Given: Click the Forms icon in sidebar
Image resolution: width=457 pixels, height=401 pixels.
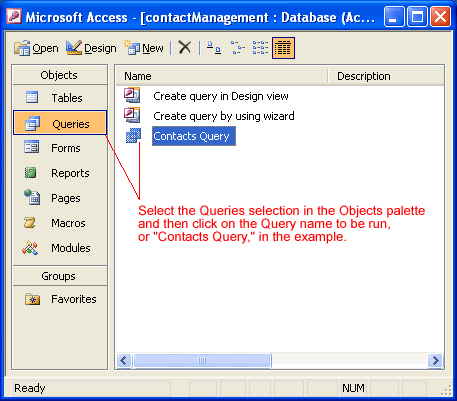Looking at the screenshot, I should pyautogui.click(x=32, y=147).
